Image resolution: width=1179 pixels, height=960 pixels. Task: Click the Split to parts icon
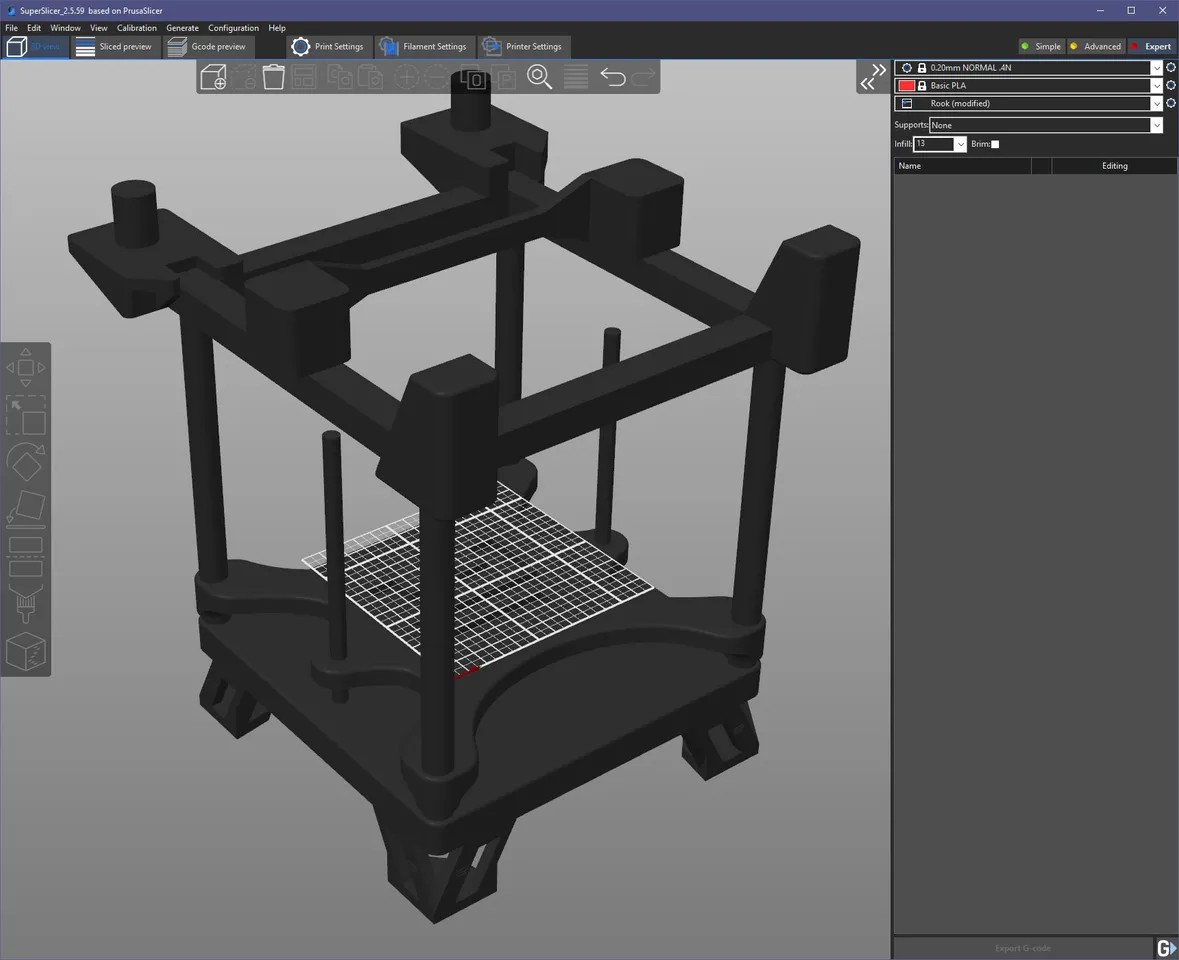click(x=503, y=77)
